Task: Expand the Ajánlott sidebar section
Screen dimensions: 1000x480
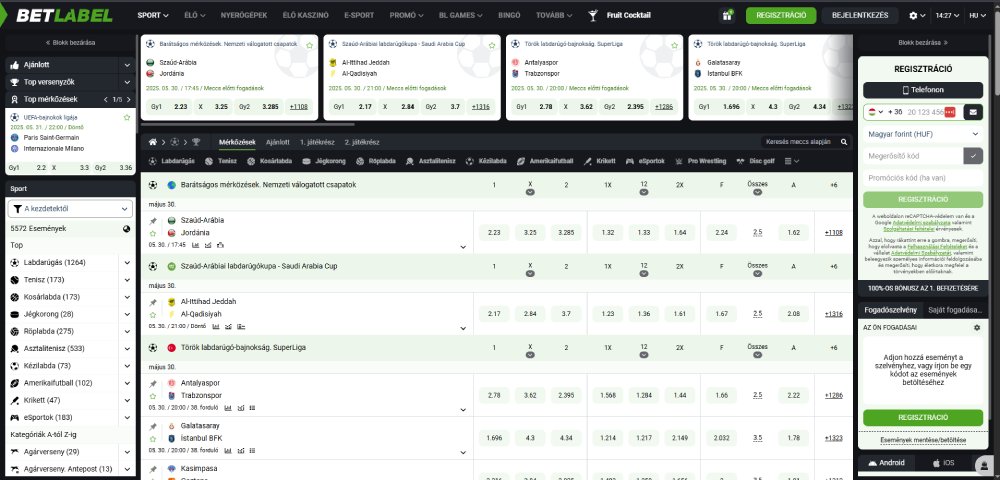Action: point(128,65)
